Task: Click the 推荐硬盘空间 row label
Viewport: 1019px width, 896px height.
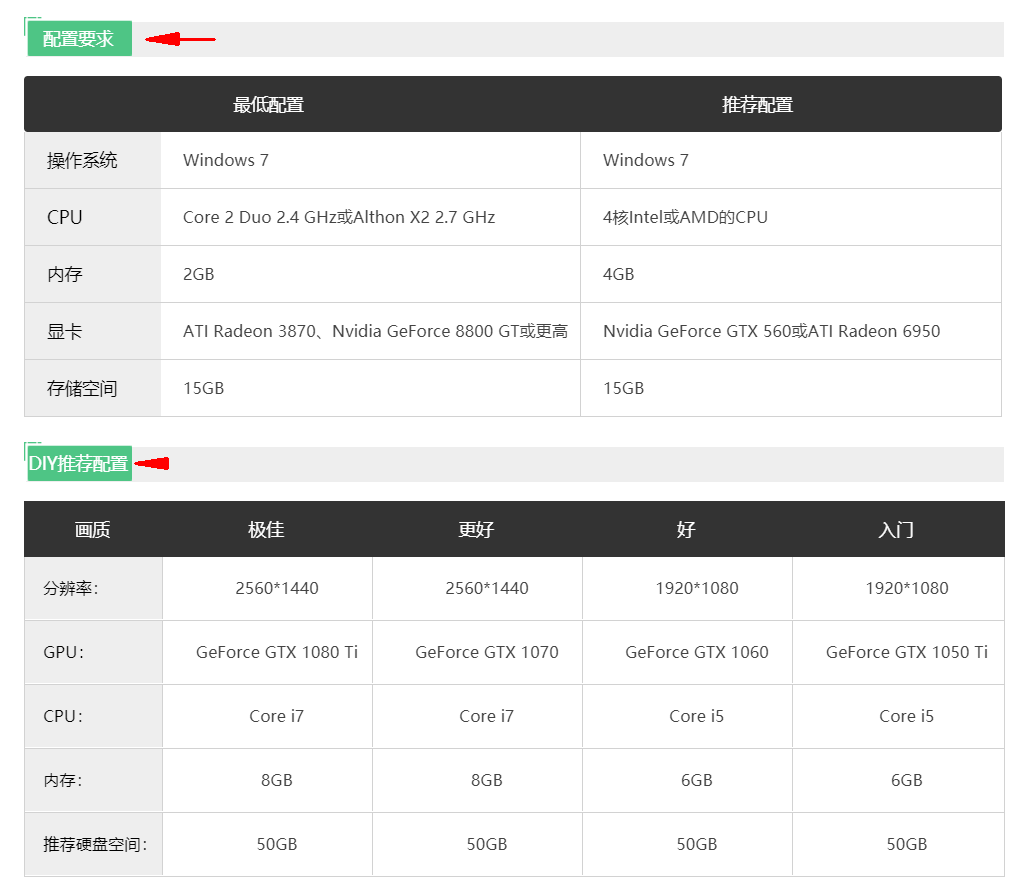Action: [95, 844]
